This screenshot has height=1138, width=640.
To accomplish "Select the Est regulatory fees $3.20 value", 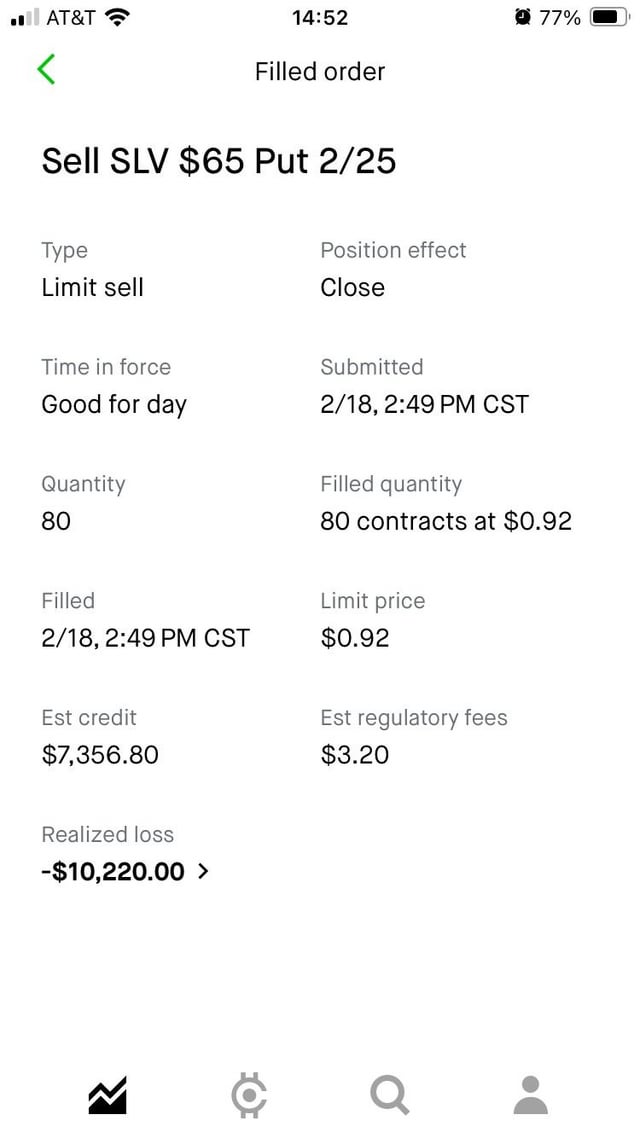I will pyautogui.click(x=355, y=754).
